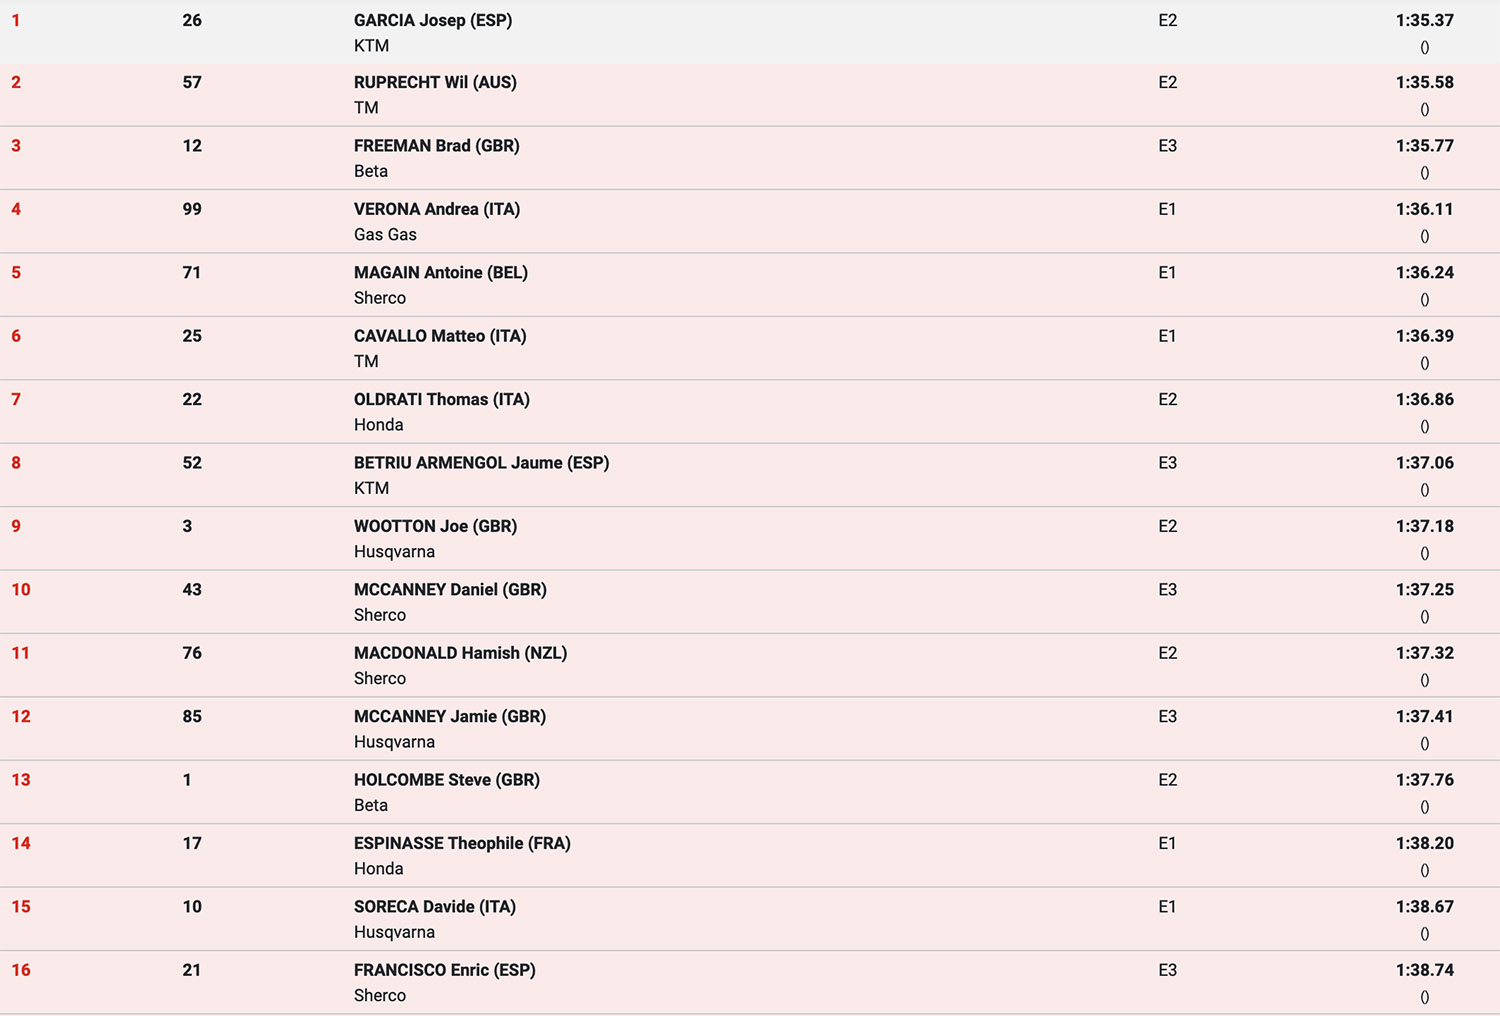
Task: Click HOLCOMBE Steve (GBR) name
Action: pyautogui.click(x=446, y=780)
